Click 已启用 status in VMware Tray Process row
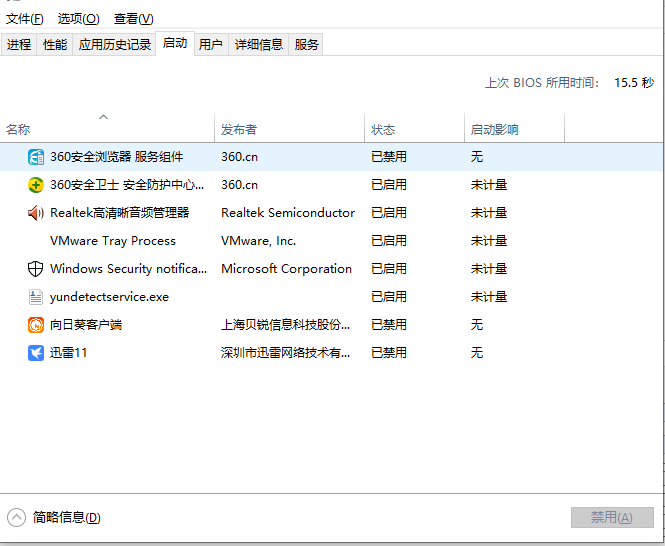Screen dimensions: 665x546 (389, 241)
